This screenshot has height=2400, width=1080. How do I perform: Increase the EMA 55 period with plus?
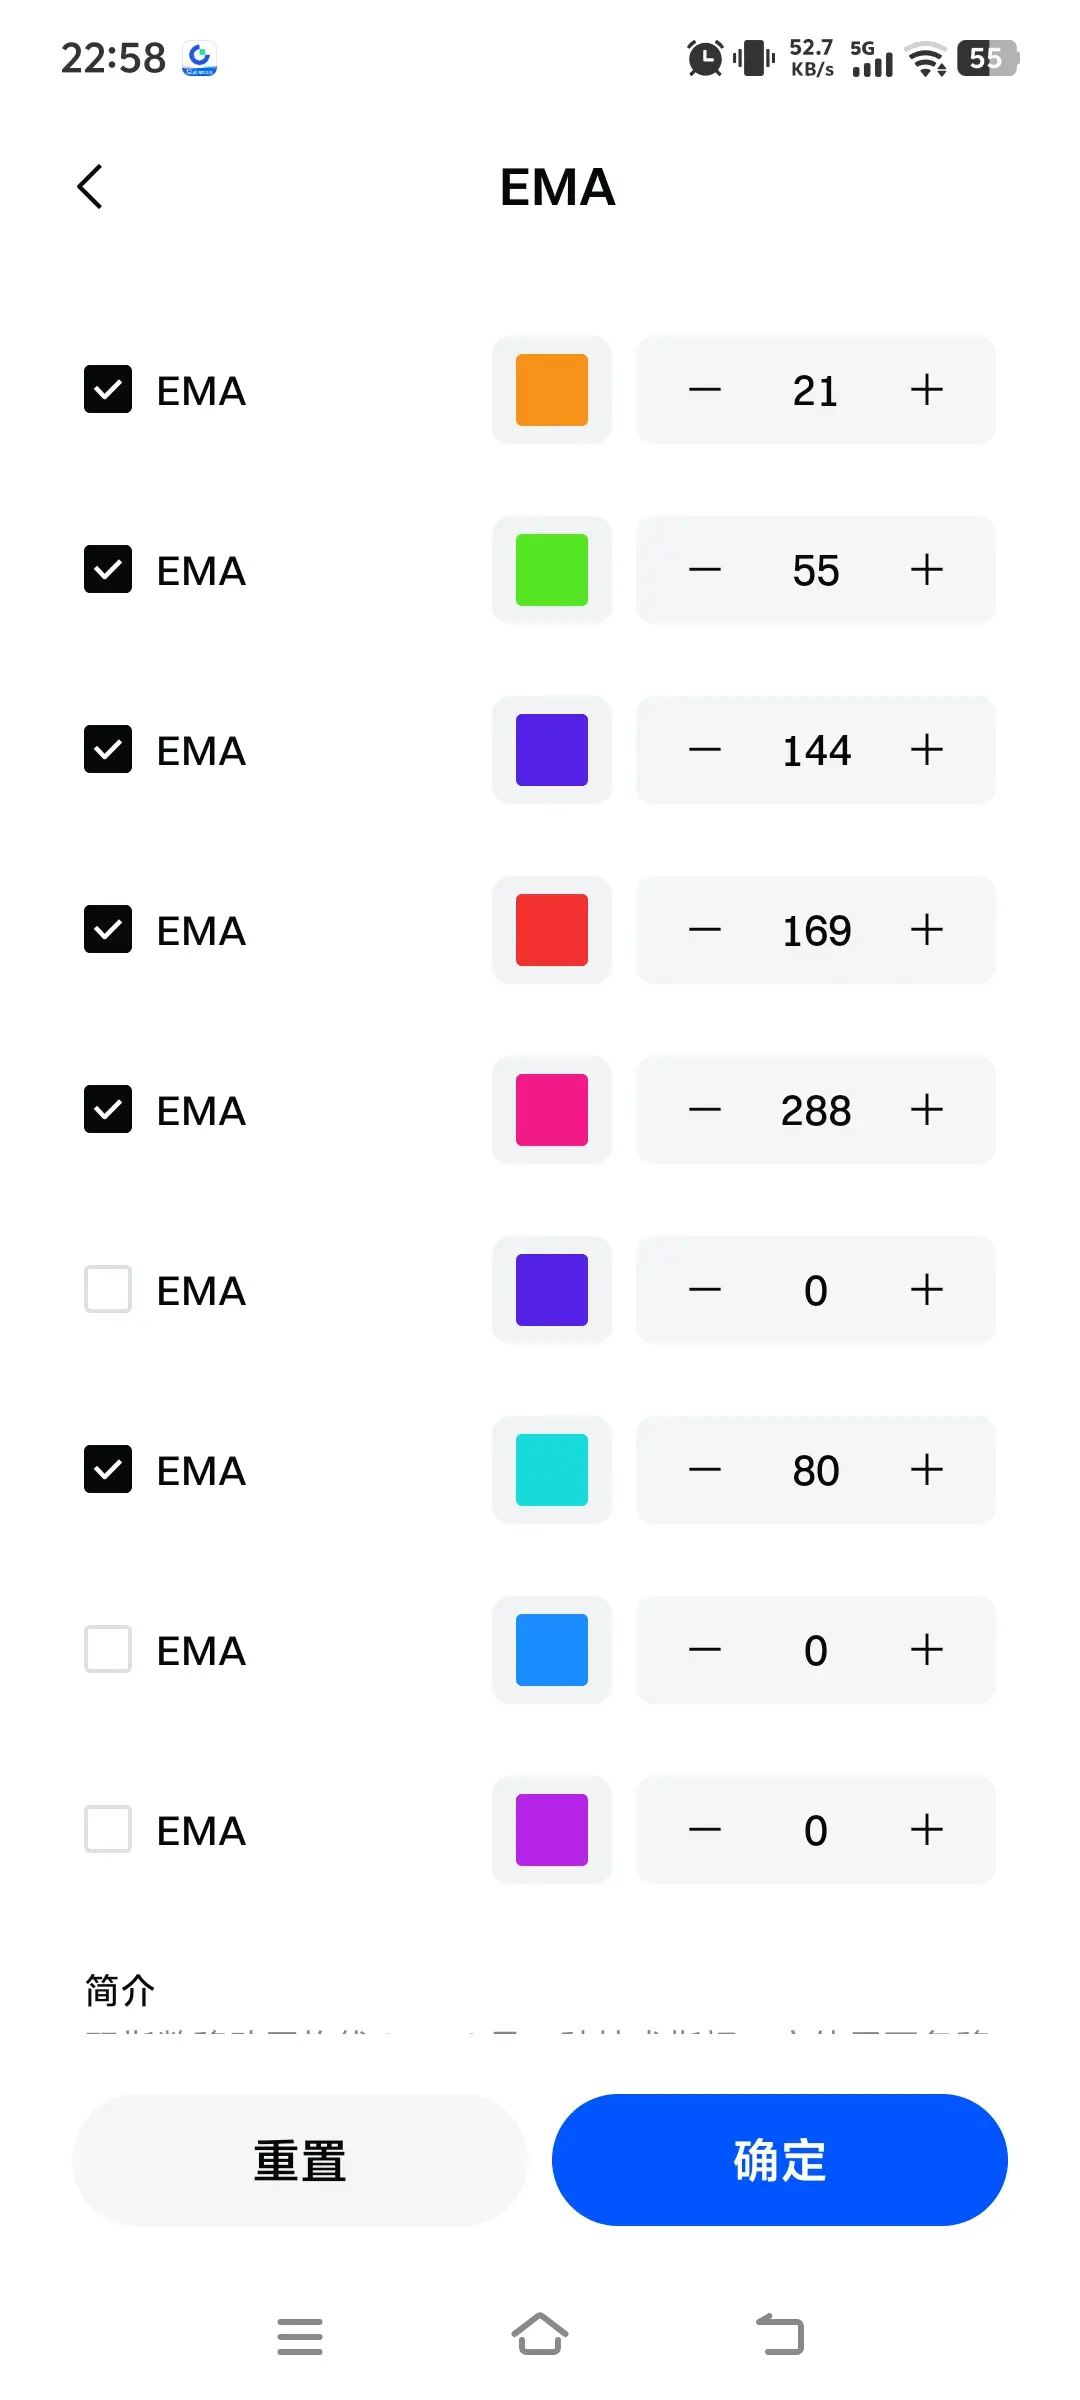point(927,570)
